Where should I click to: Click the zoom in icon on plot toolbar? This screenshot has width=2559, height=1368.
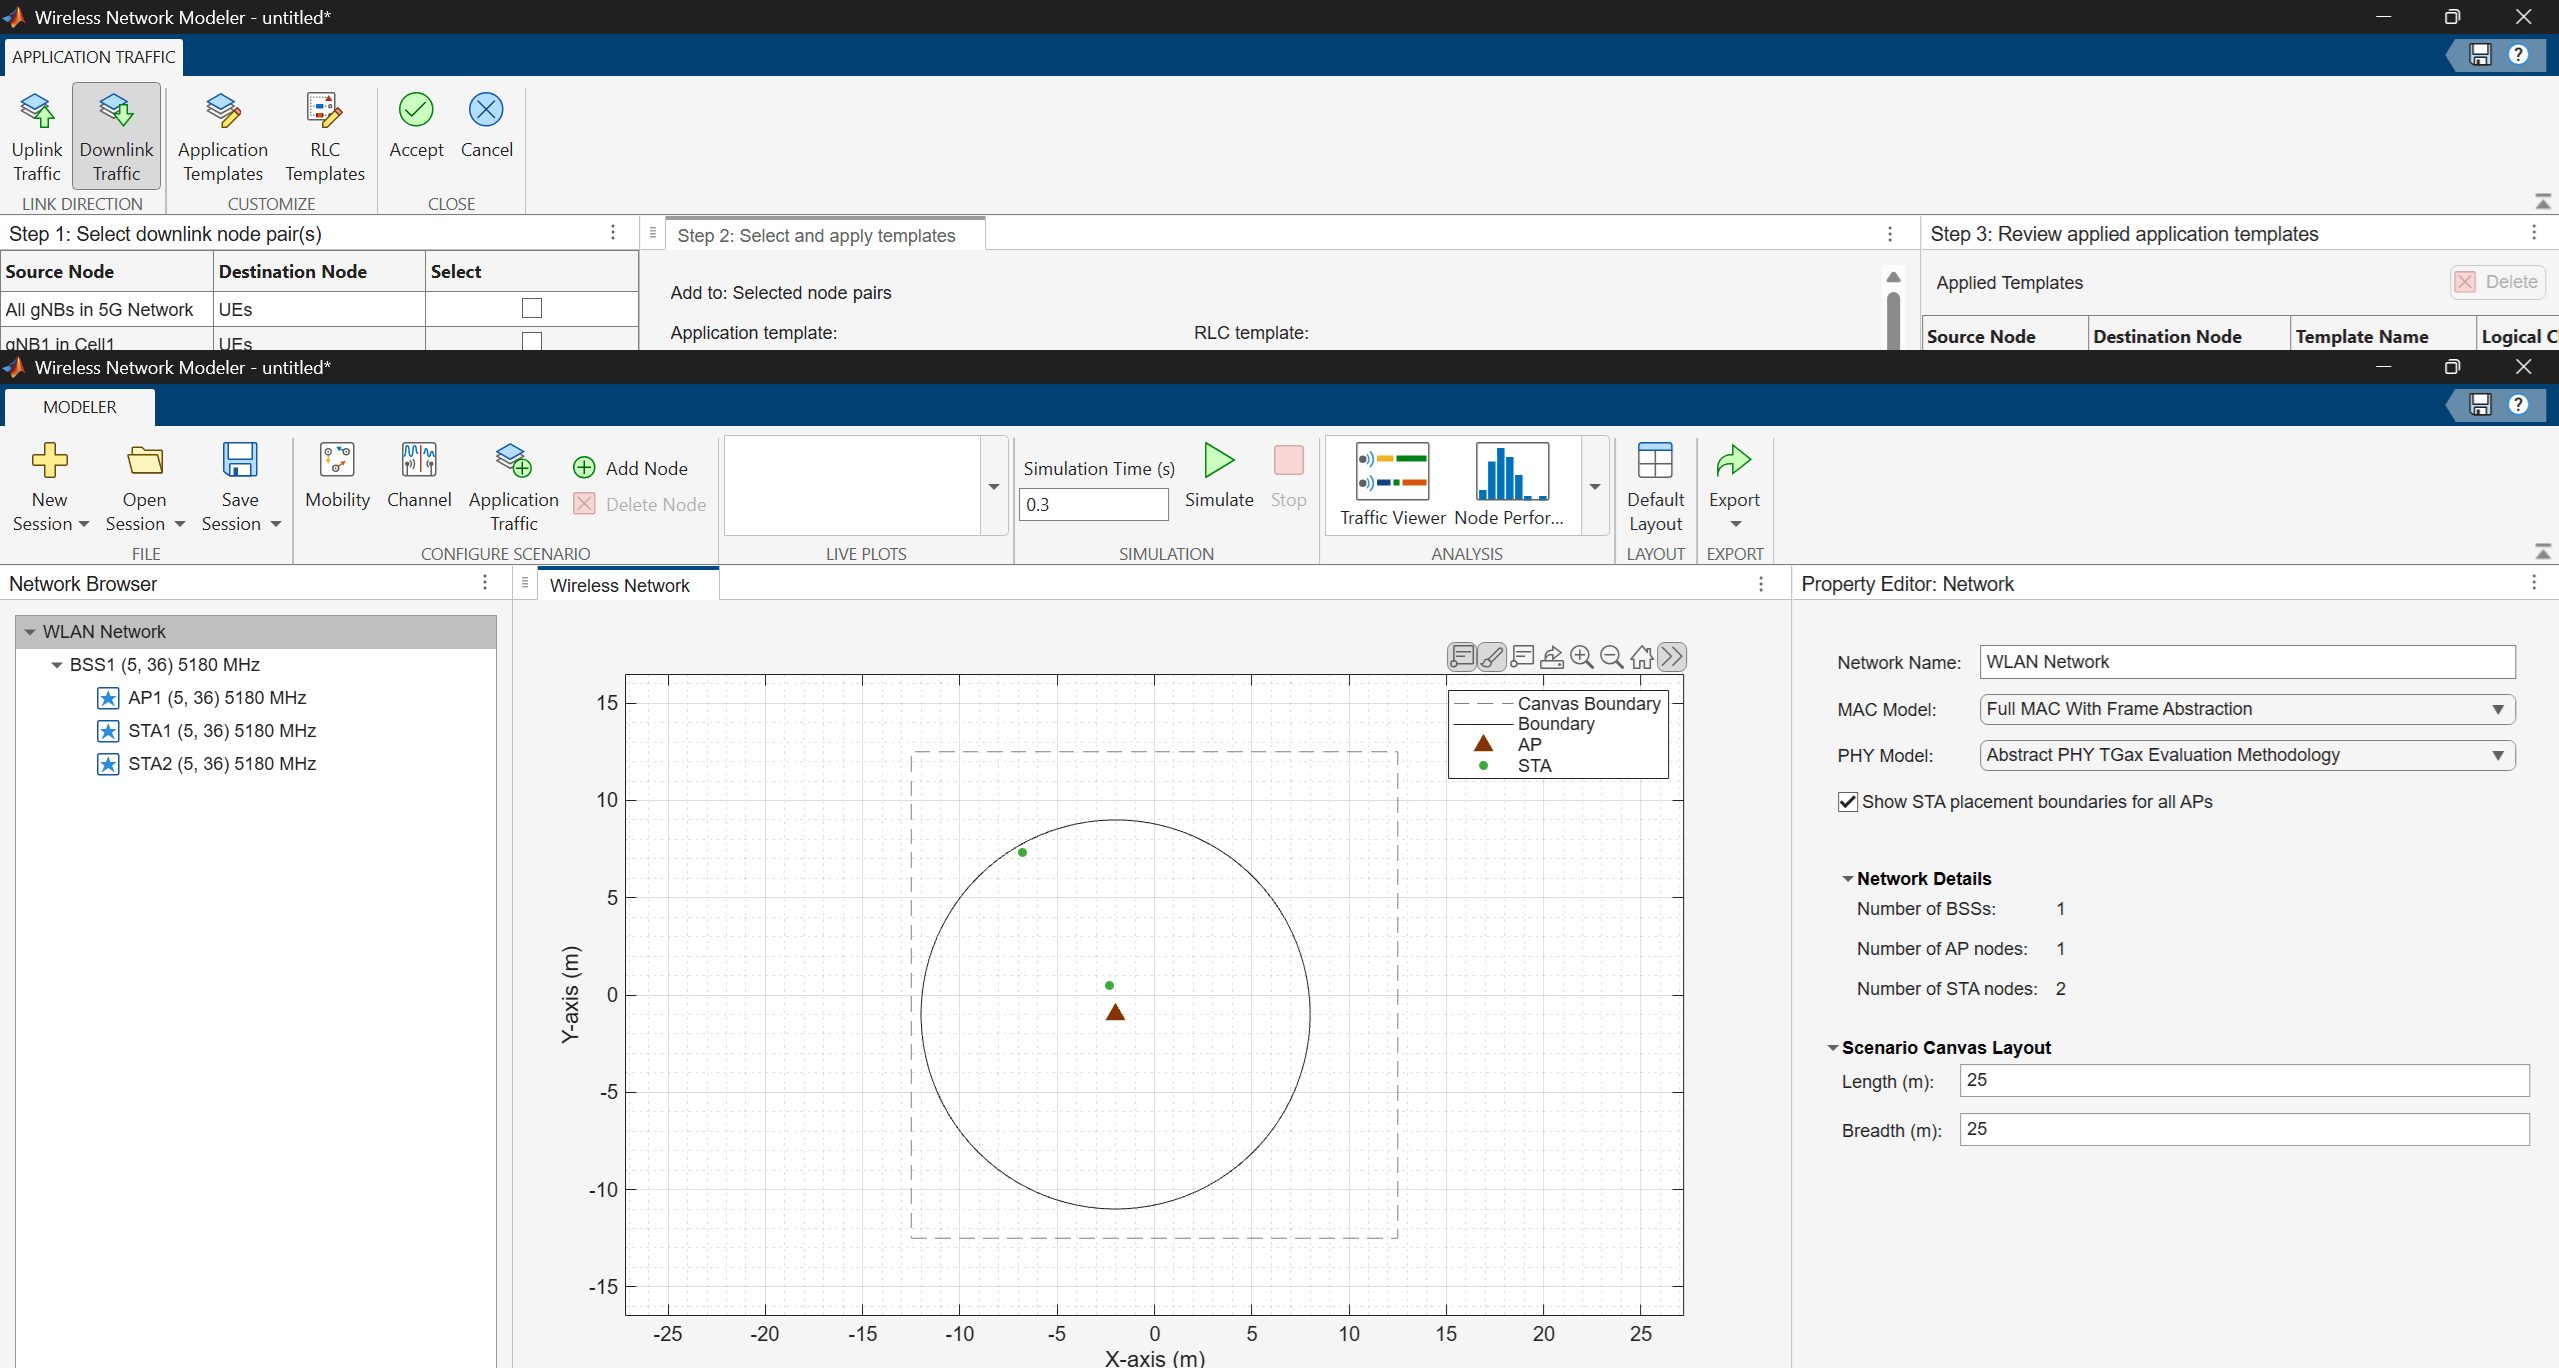pos(1582,657)
